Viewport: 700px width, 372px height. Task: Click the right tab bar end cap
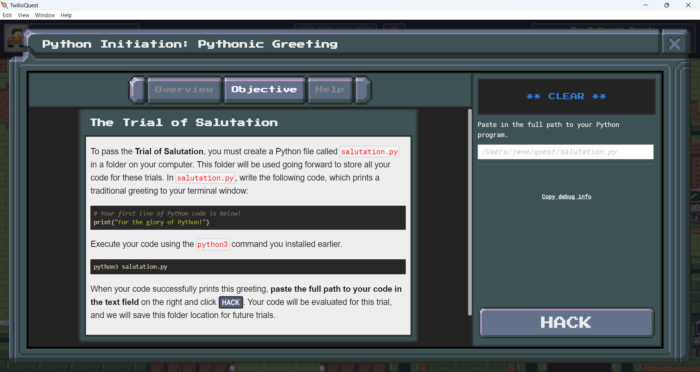click(362, 90)
